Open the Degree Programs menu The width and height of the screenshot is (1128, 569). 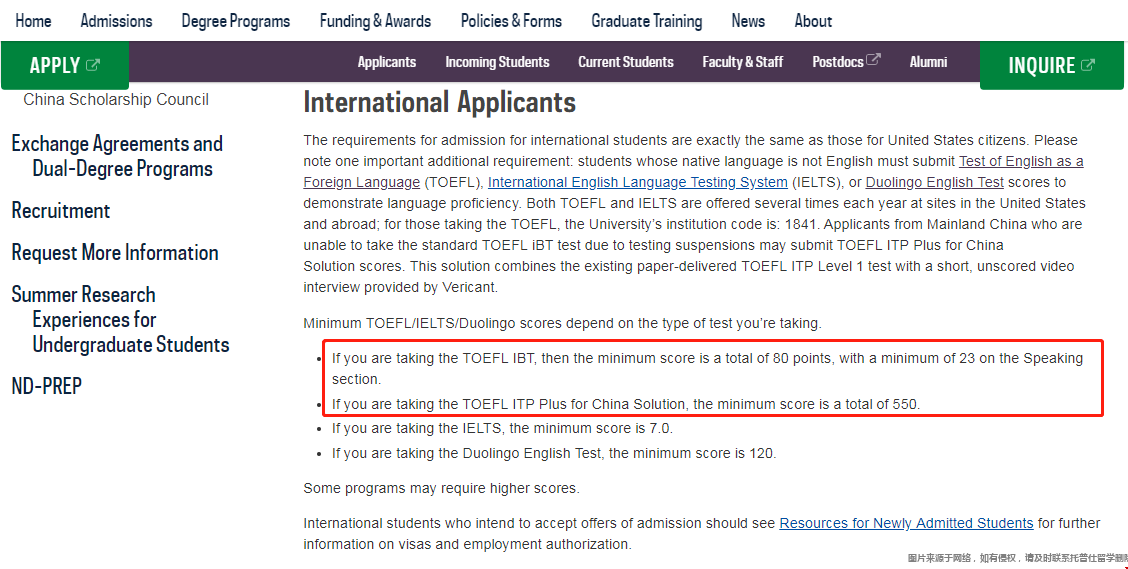(235, 21)
